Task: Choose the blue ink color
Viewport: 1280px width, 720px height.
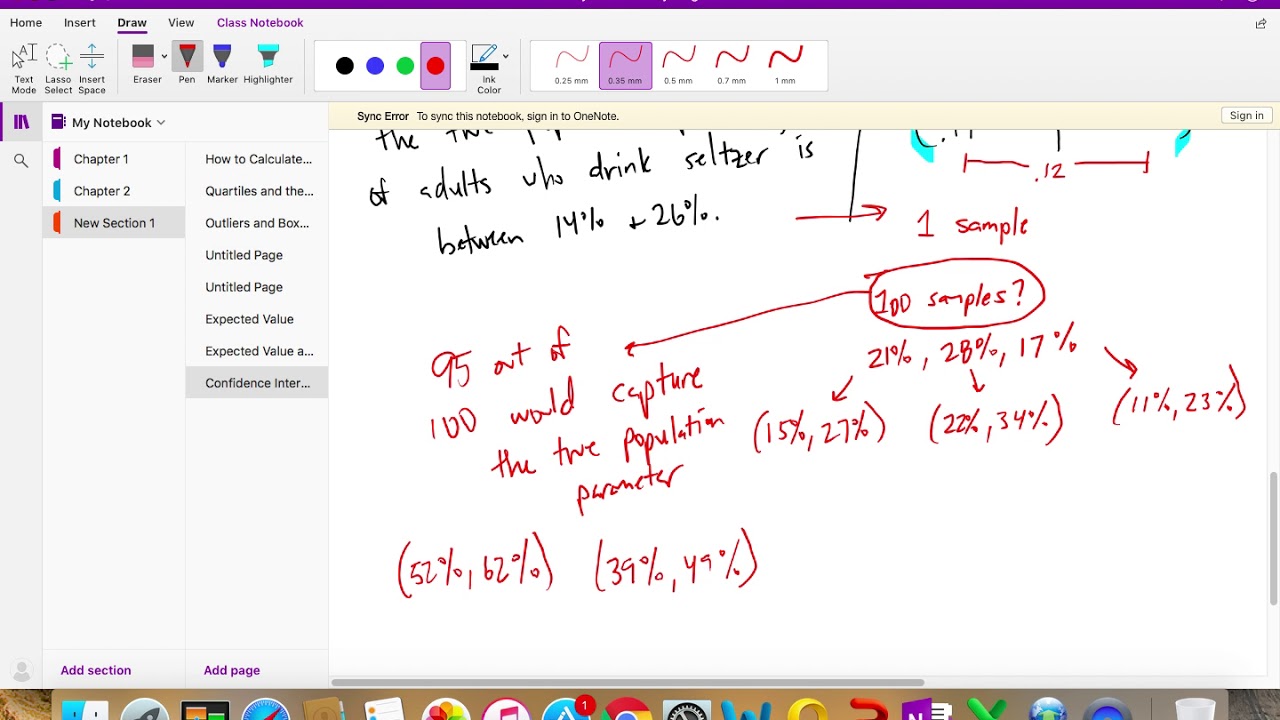Action: click(x=375, y=66)
